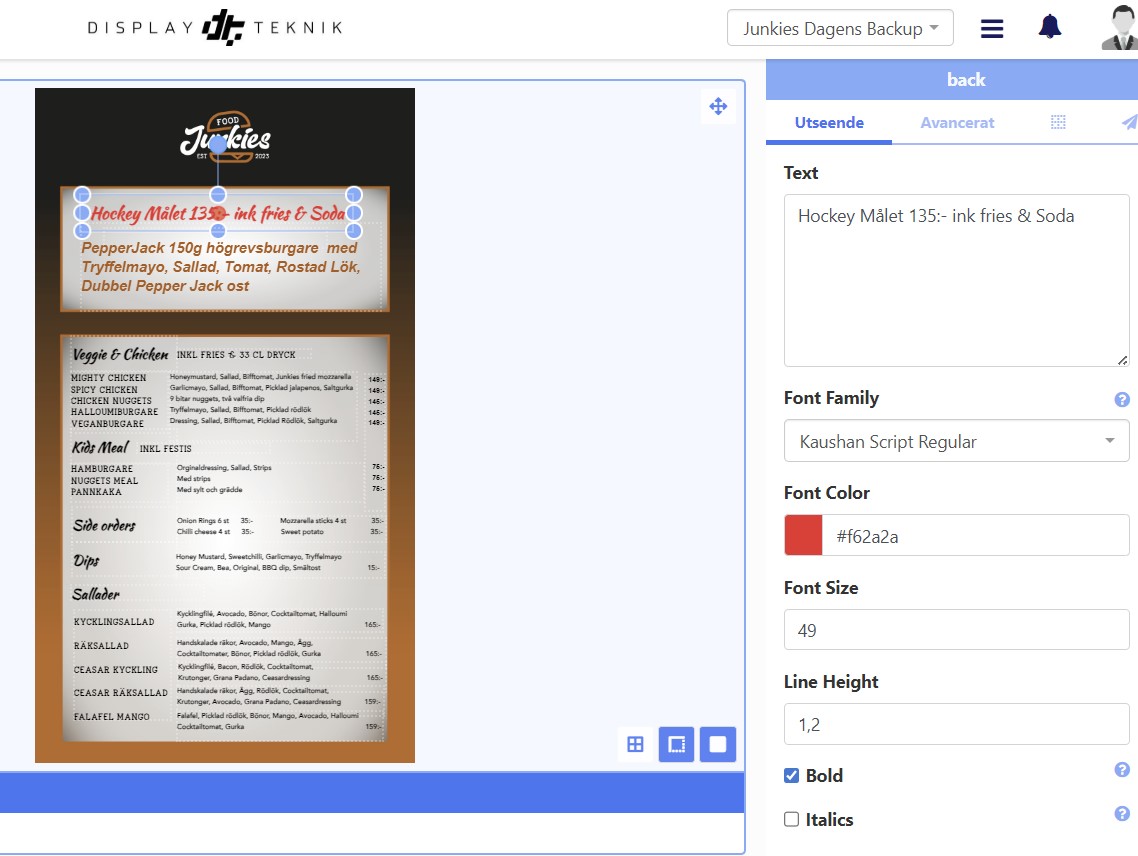Open the paper plane tab icon
The height and width of the screenshot is (856, 1138).
(1129, 122)
